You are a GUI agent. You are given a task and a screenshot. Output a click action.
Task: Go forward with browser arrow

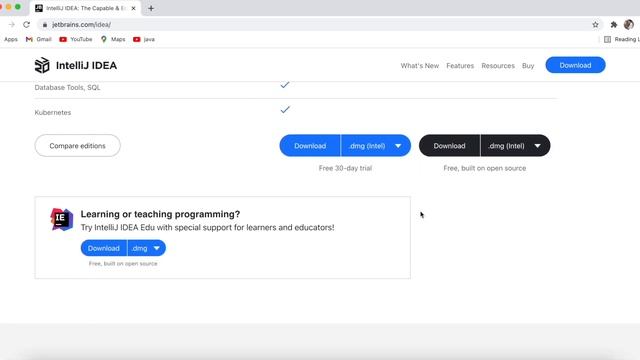[11, 24]
